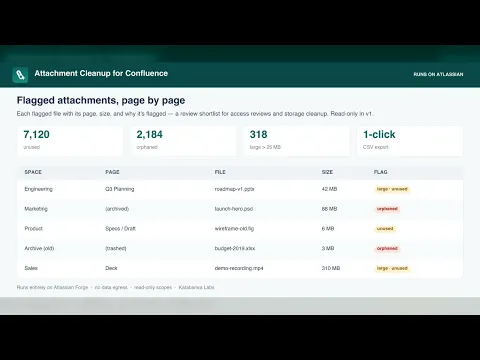
Task: Click the flag badge in the demo-recording.mp4 row
Action: point(392,268)
